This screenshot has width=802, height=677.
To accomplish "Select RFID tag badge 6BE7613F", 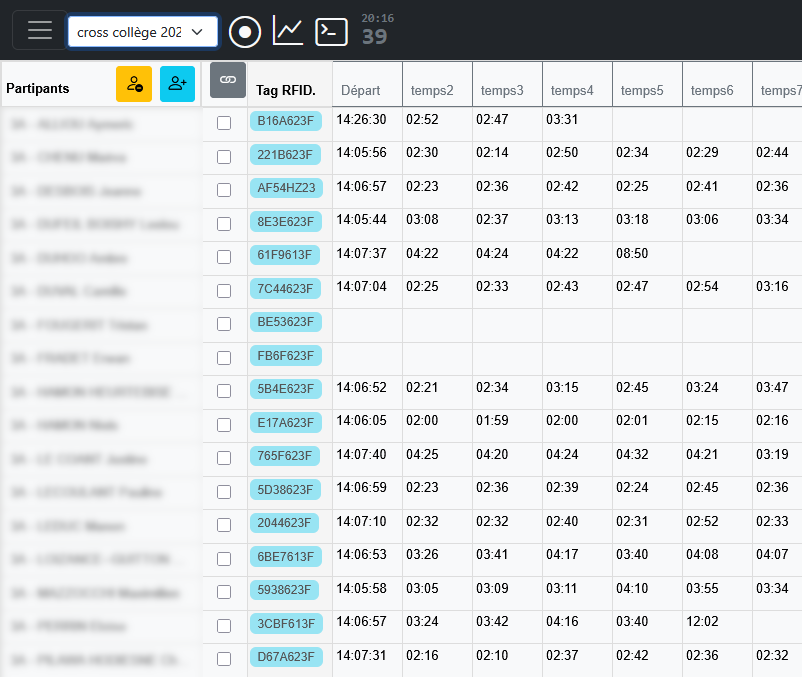I will pyautogui.click(x=286, y=556).
